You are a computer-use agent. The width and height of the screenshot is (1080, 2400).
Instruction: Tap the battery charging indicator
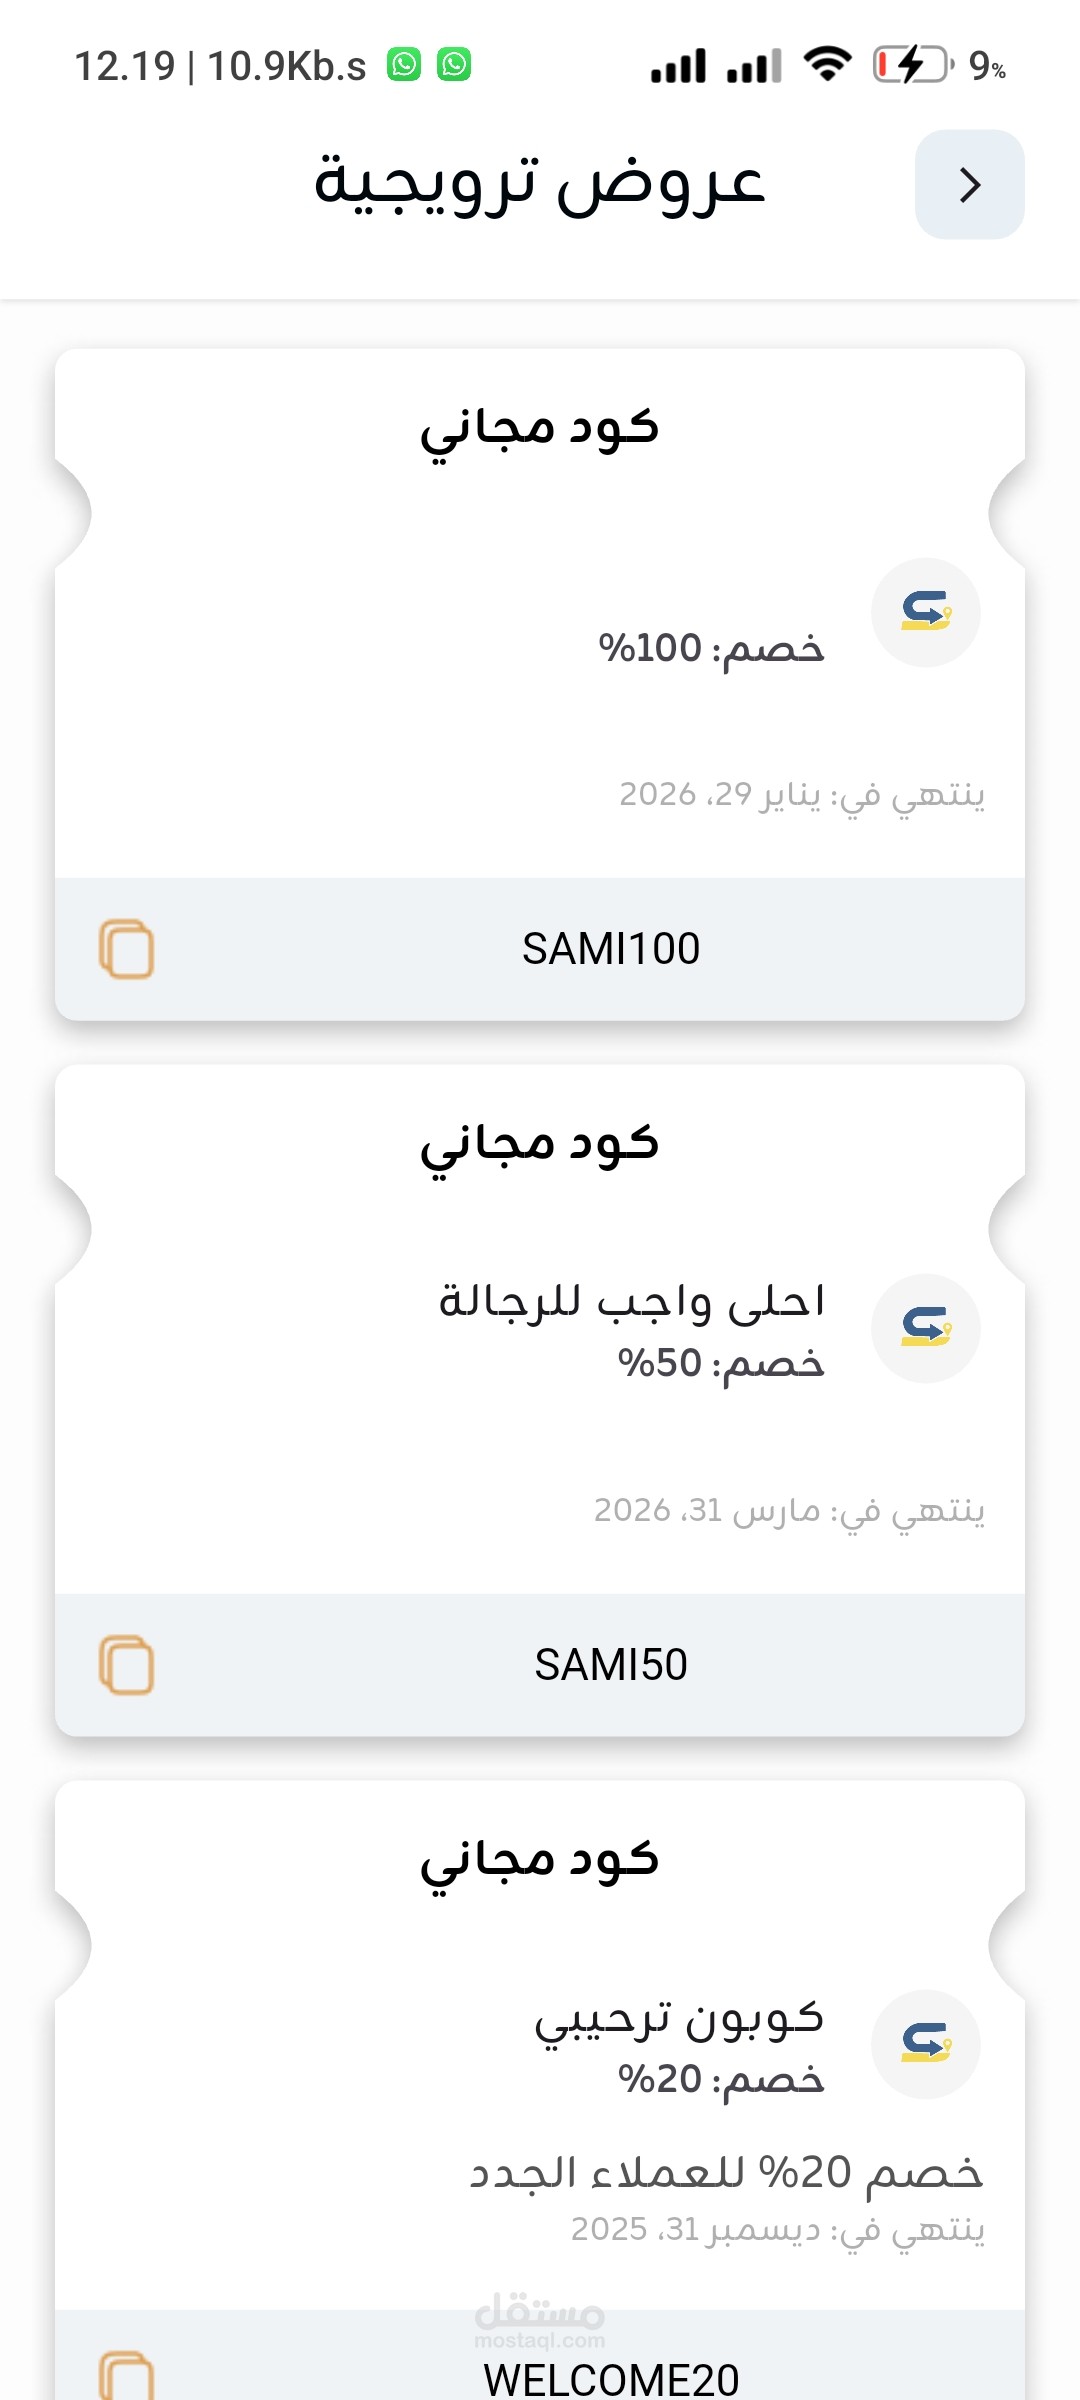[912, 65]
